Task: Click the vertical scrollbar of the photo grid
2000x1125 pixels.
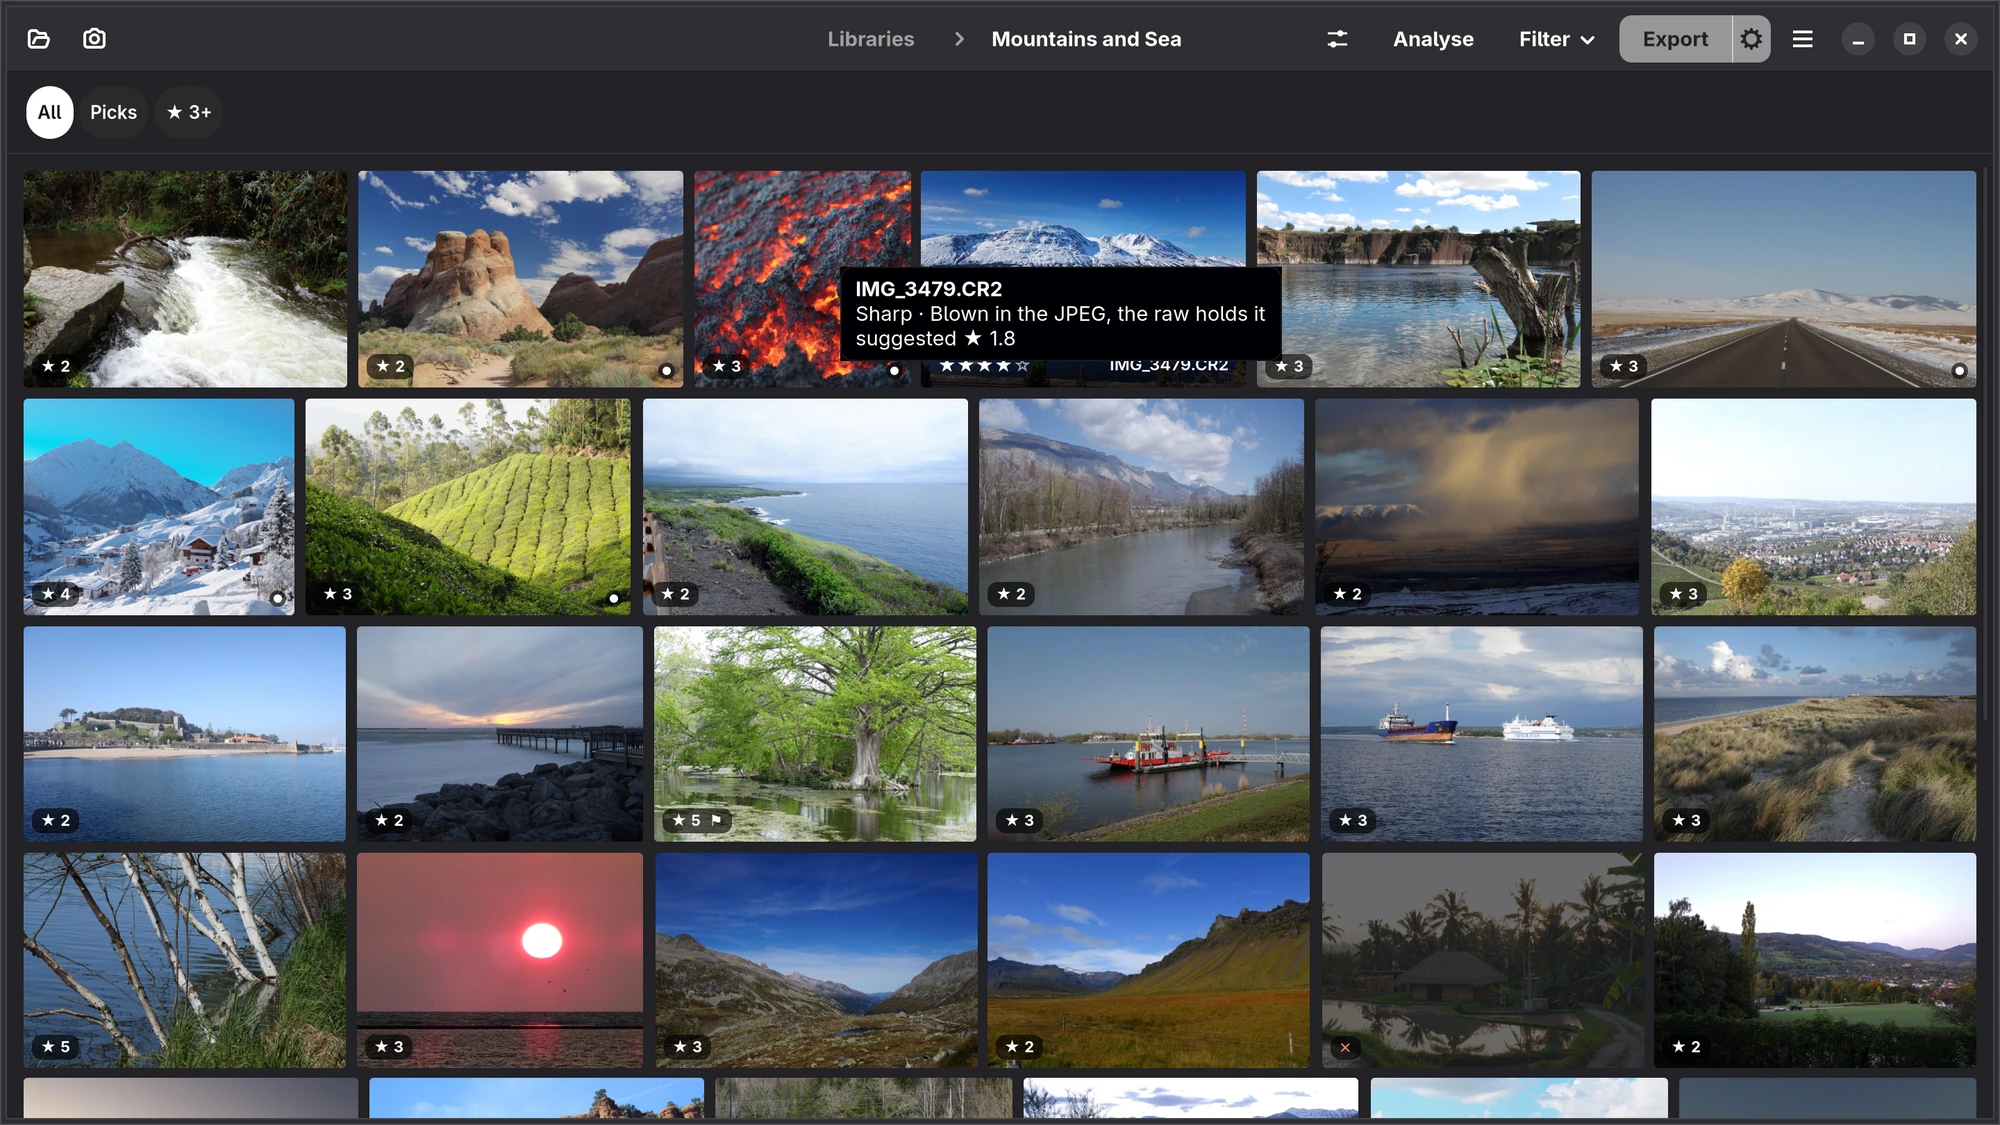Action: pyautogui.click(x=1985, y=445)
